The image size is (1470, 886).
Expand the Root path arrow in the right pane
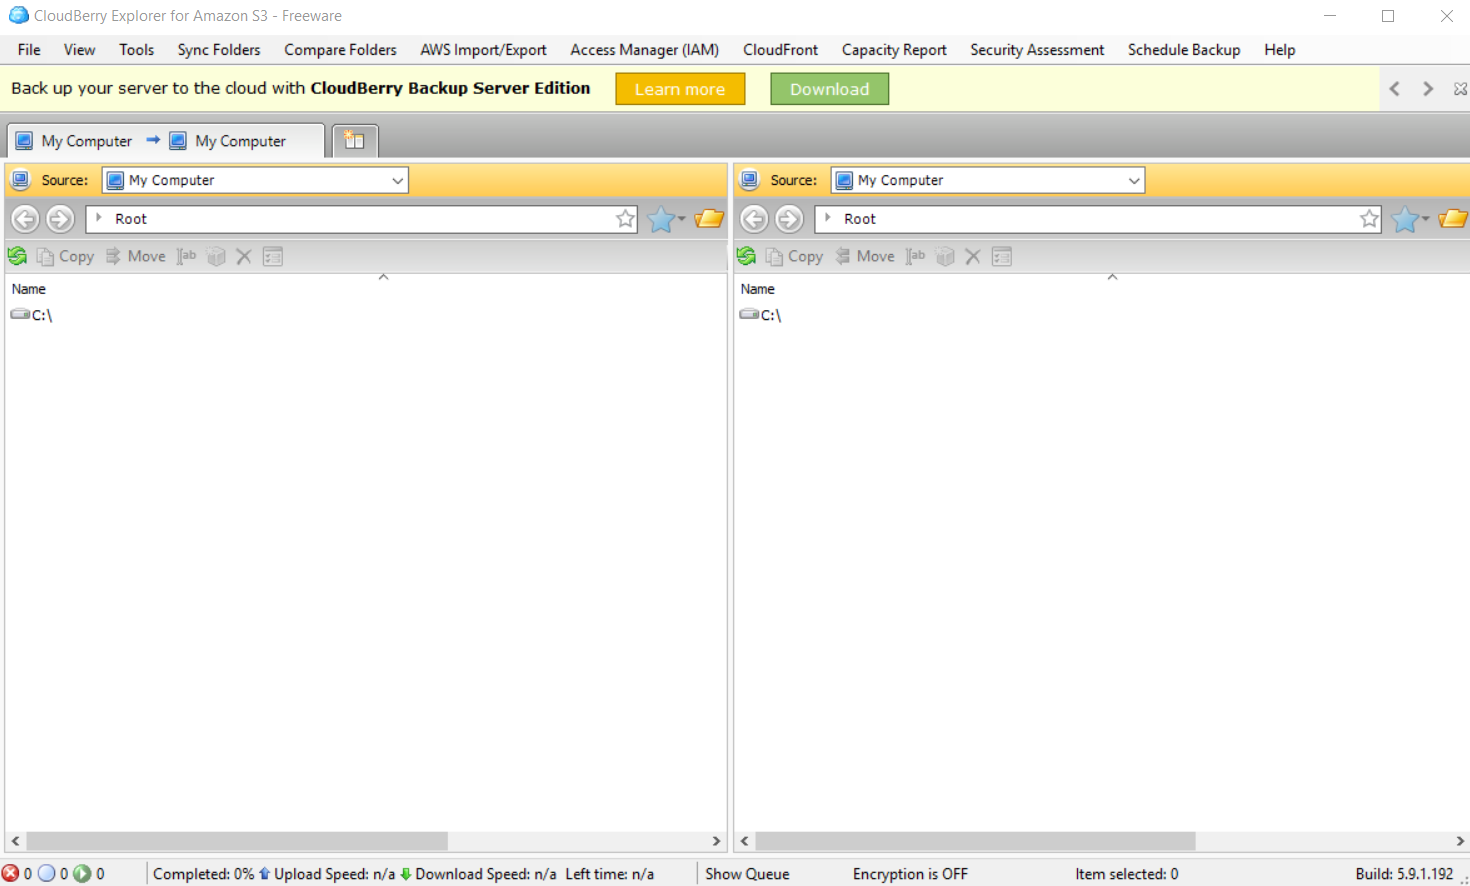[828, 218]
